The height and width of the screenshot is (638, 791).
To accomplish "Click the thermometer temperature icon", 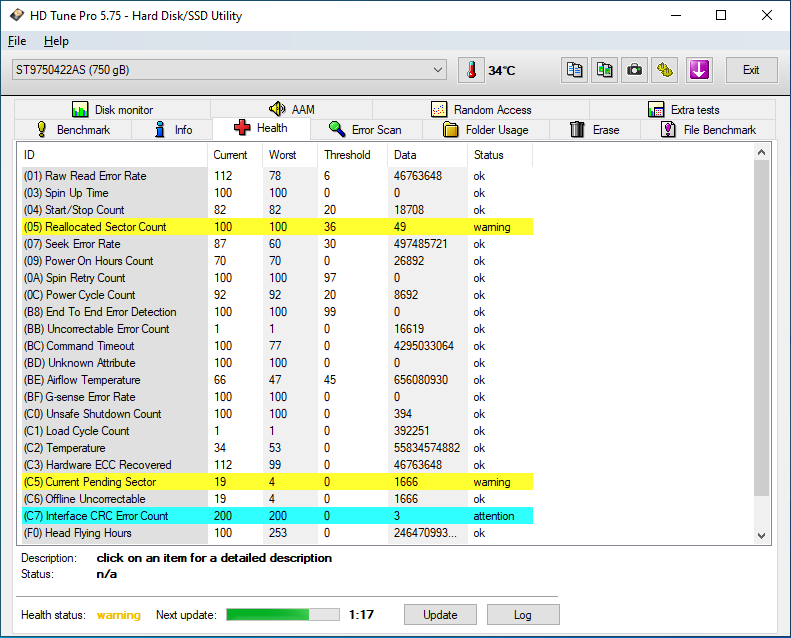I will click(x=470, y=70).
